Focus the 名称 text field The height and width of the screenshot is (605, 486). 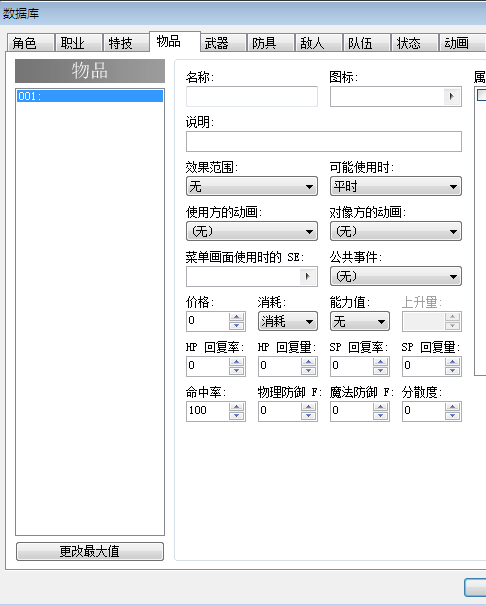pyautogui.click(x=252, y=96)
